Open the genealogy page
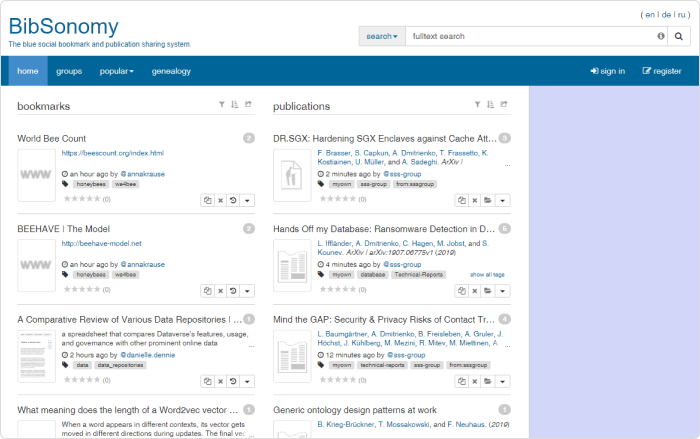Screen dimensions: 700x439 coord(171,71)
